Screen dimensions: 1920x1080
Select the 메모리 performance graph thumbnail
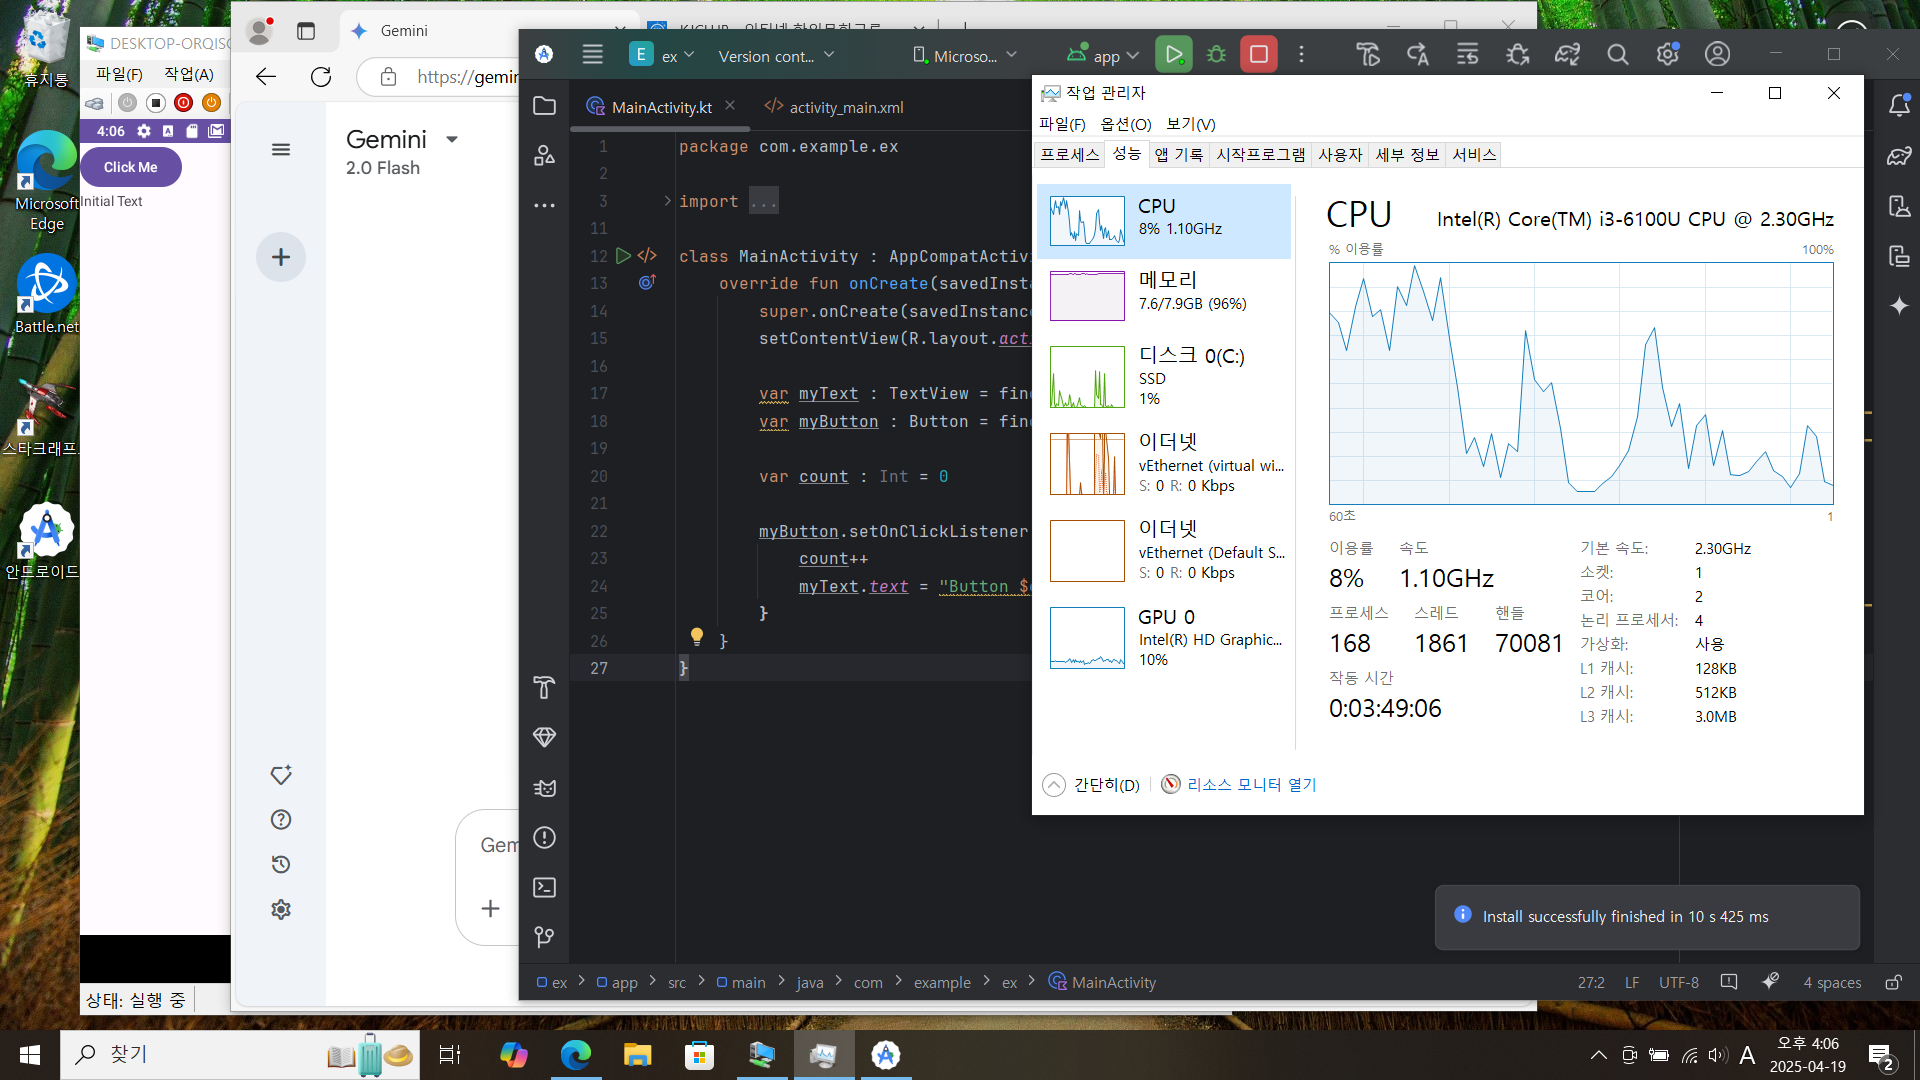tap(1087, 296)
